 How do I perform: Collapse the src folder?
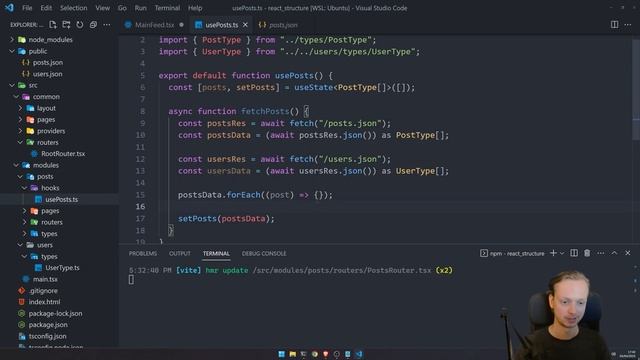pyautogui.click(x=33, y=85)
